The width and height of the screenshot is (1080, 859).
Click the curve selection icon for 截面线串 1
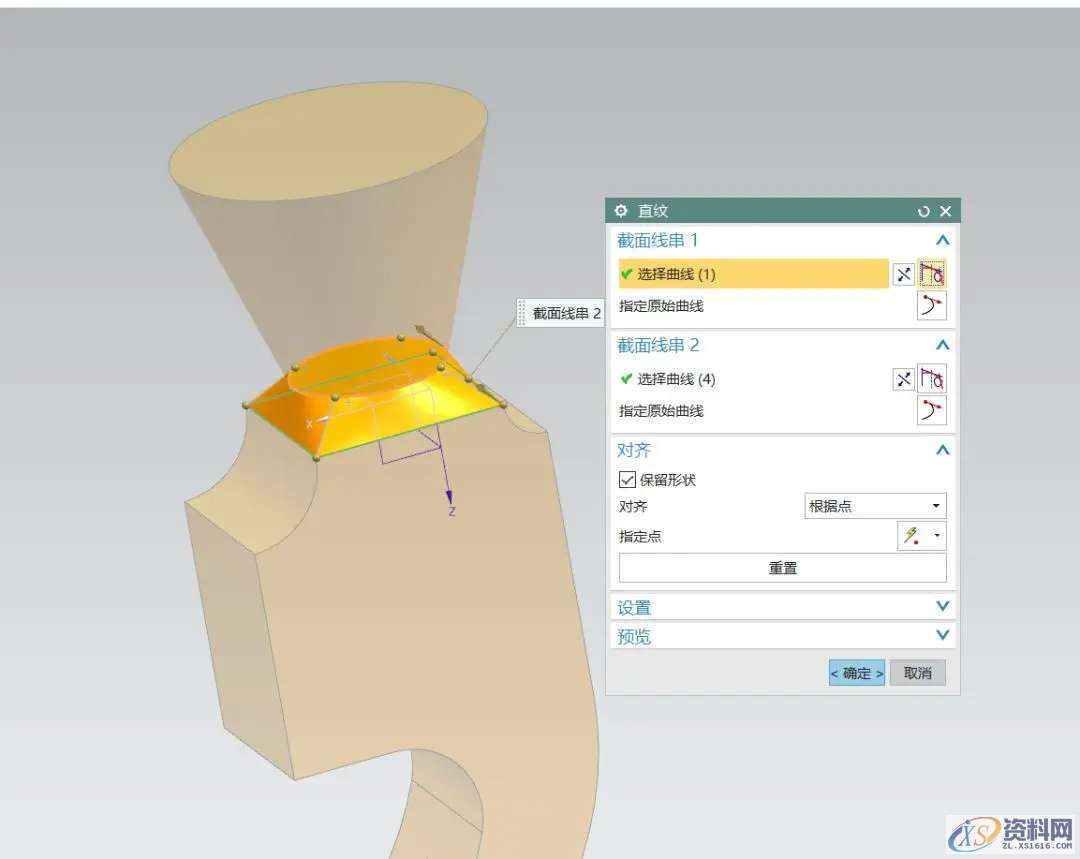point(932,274)
